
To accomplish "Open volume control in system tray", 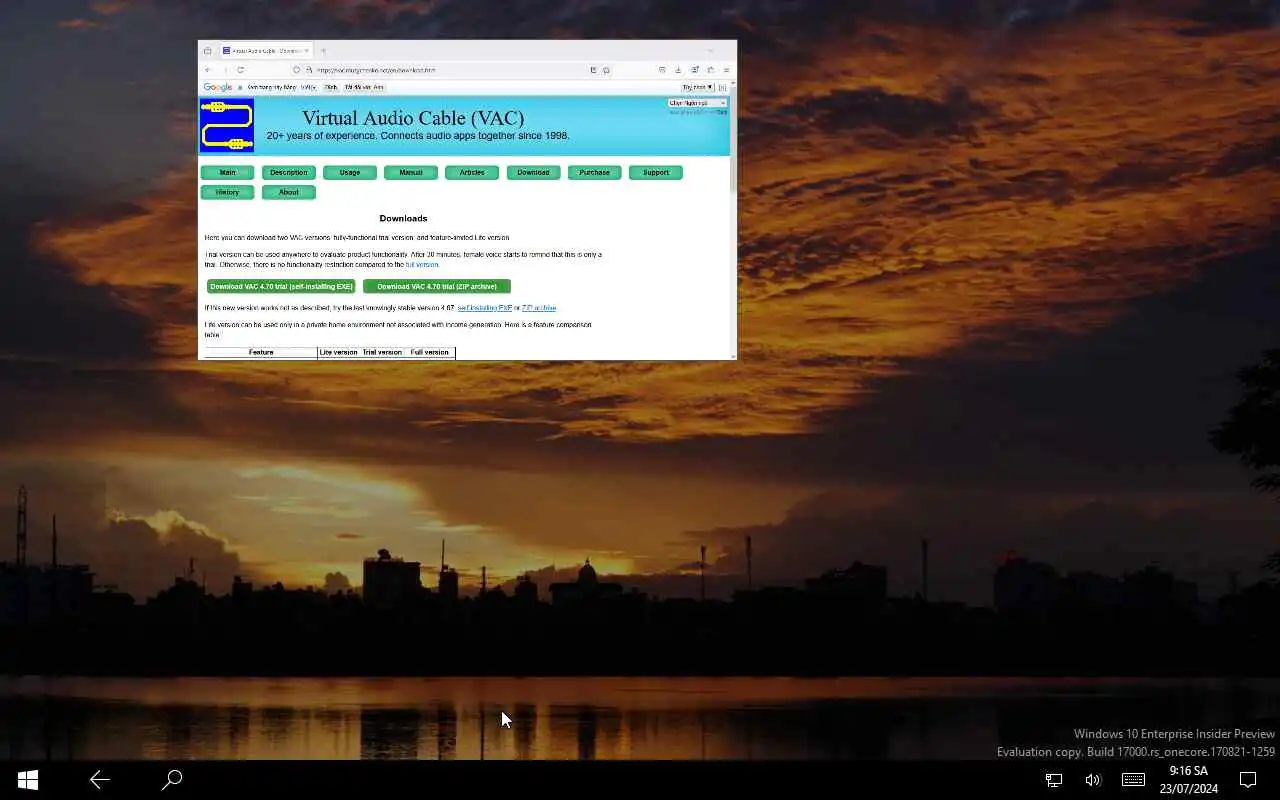I will tap(1093, 780).
